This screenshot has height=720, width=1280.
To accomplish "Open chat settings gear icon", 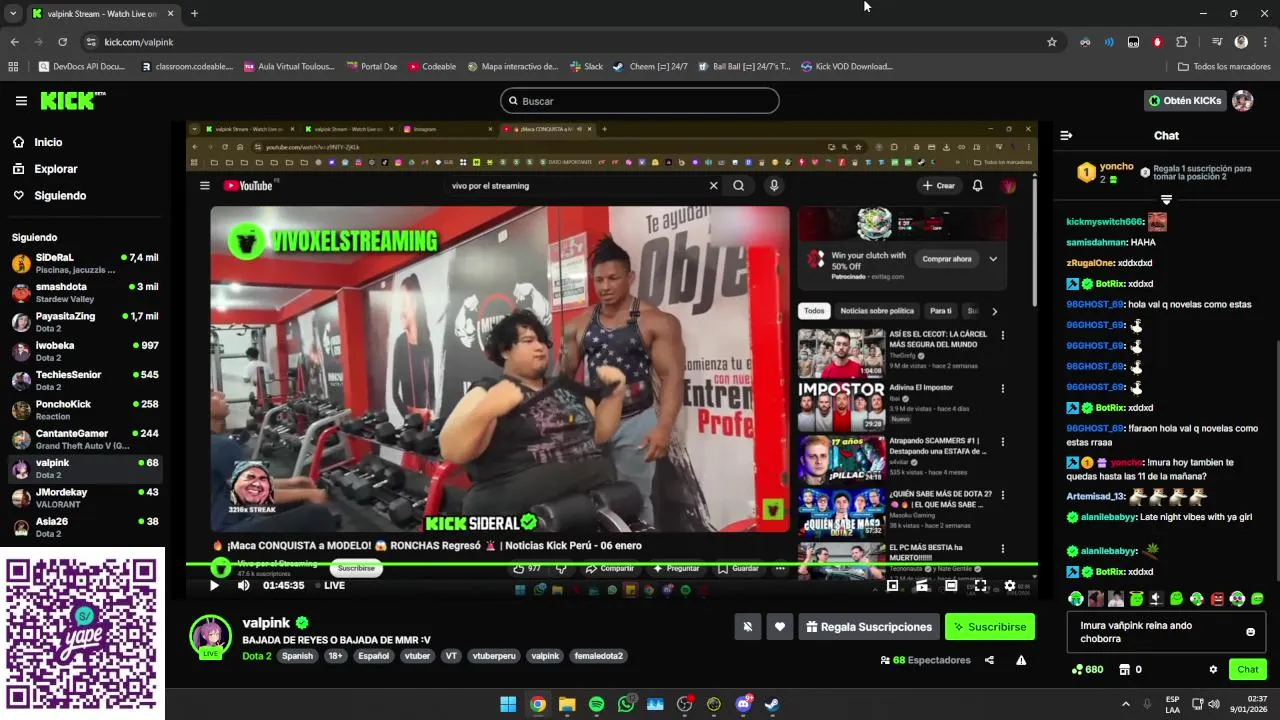I will [x=1213, y=669].
